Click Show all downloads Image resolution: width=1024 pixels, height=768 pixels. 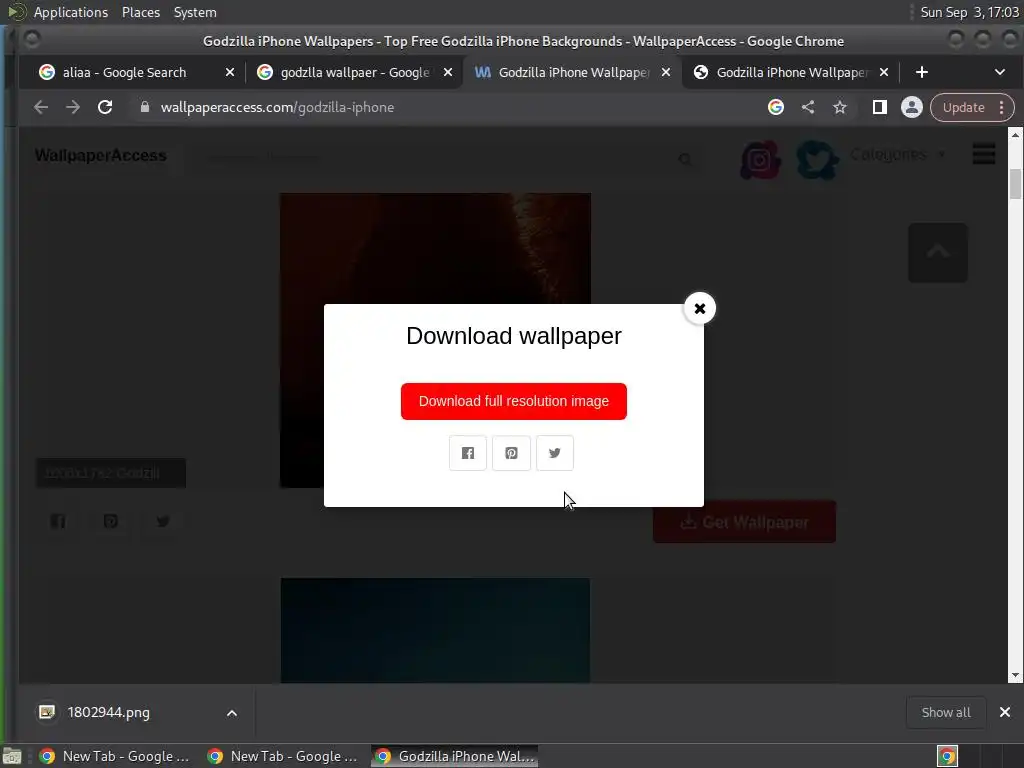point(946,712)
